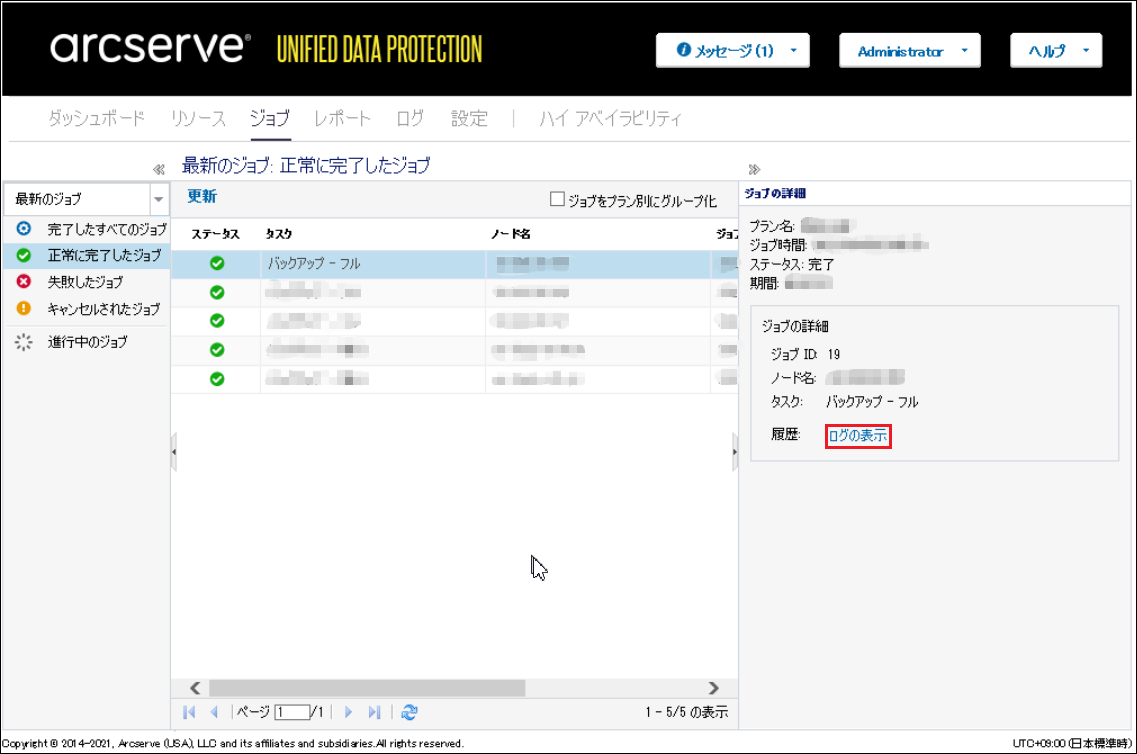
Task: Go to last page button
Action: click(374, 713)
